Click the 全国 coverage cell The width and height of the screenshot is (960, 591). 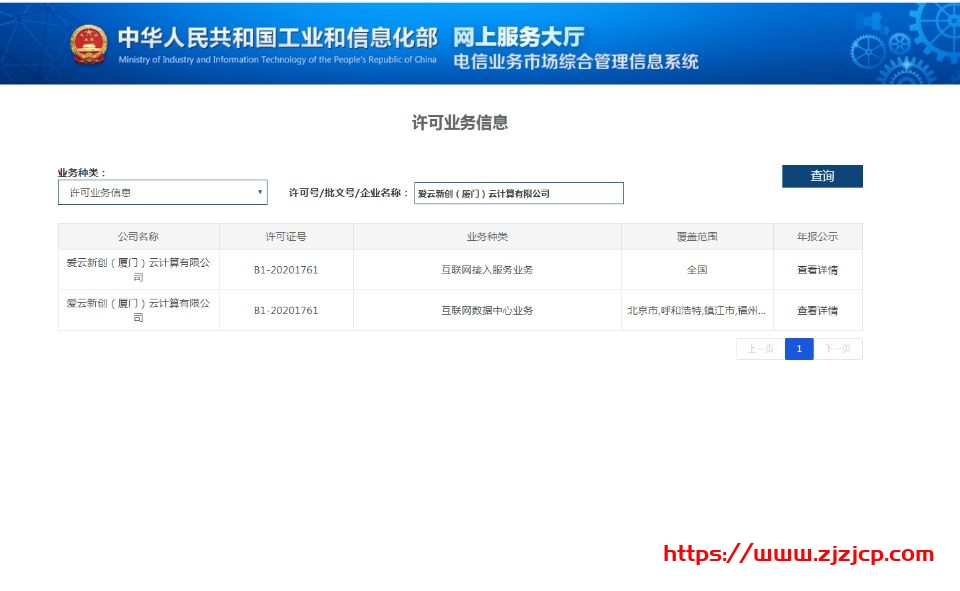pyautogui.click(x=697, y=269)
